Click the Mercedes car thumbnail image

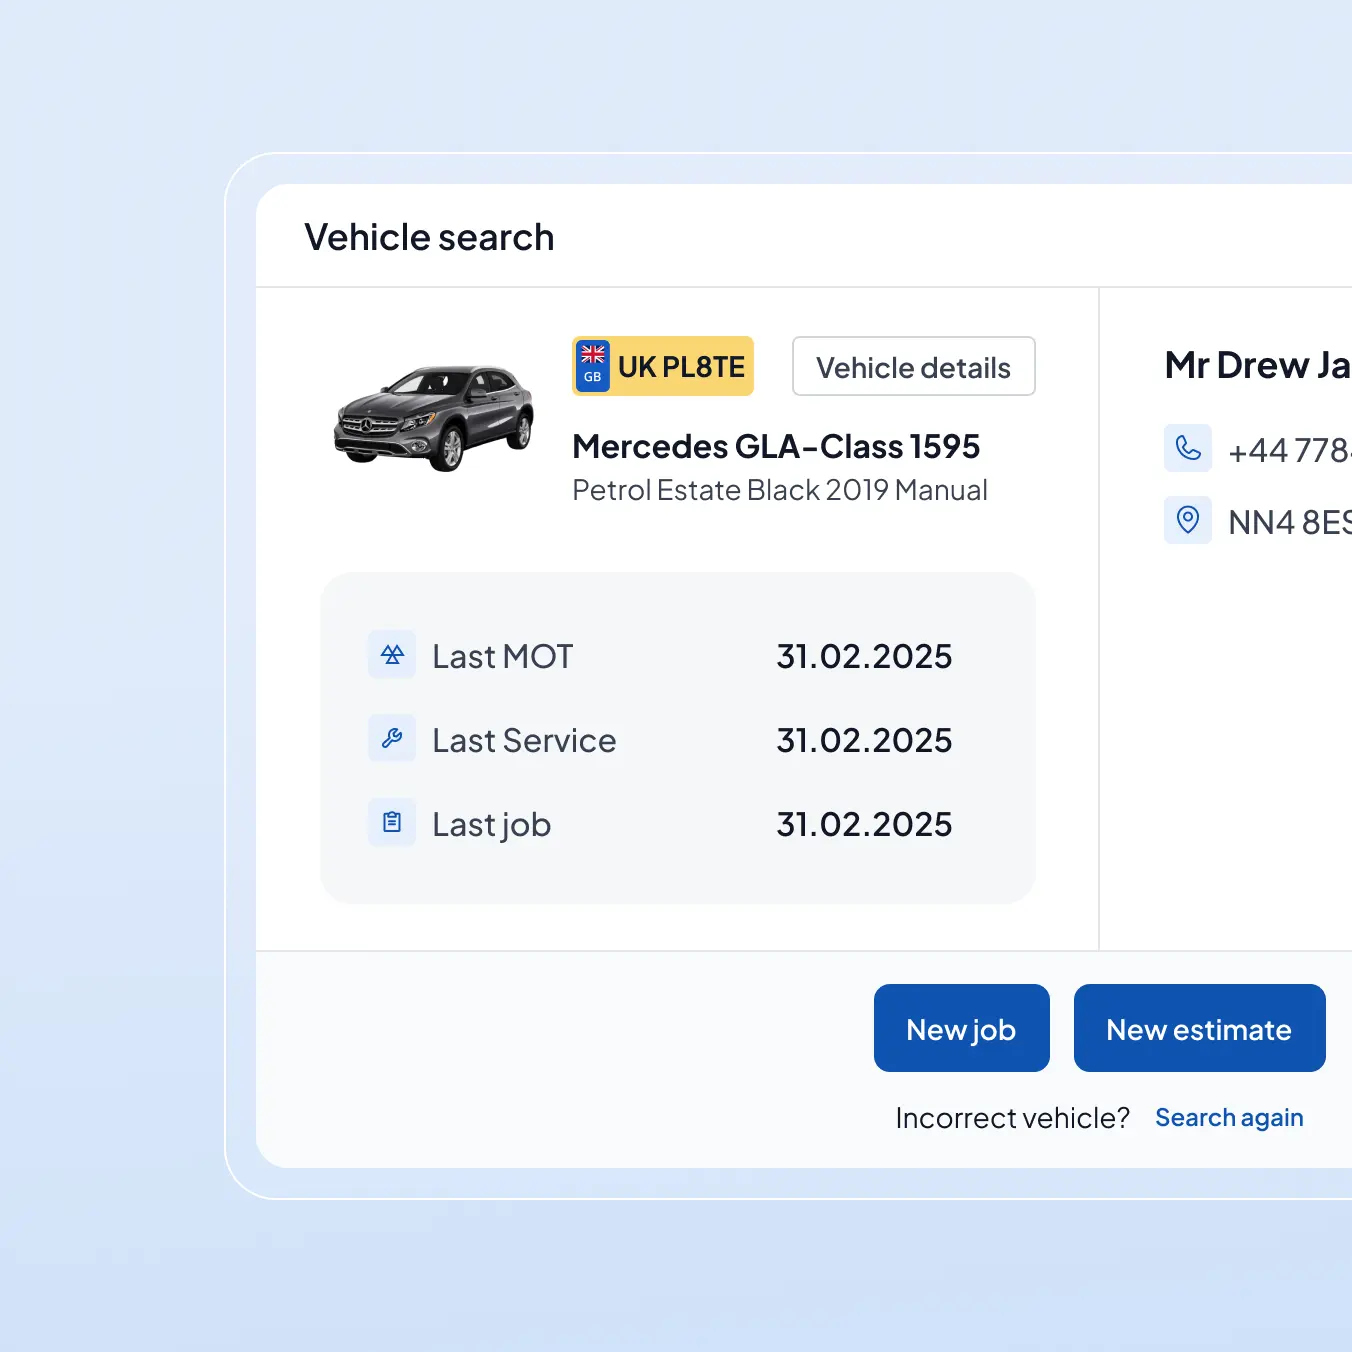pyautogui.click(x=434, y=418)
